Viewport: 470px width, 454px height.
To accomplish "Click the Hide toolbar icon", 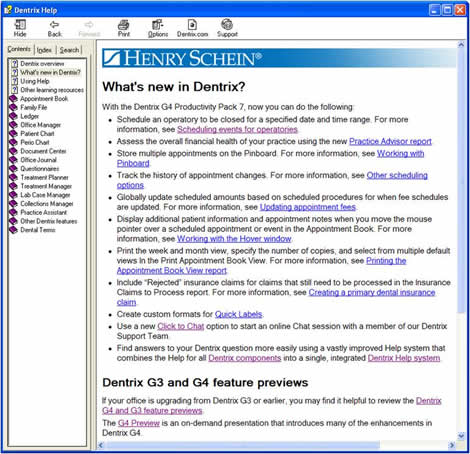I will click(20, 28).
